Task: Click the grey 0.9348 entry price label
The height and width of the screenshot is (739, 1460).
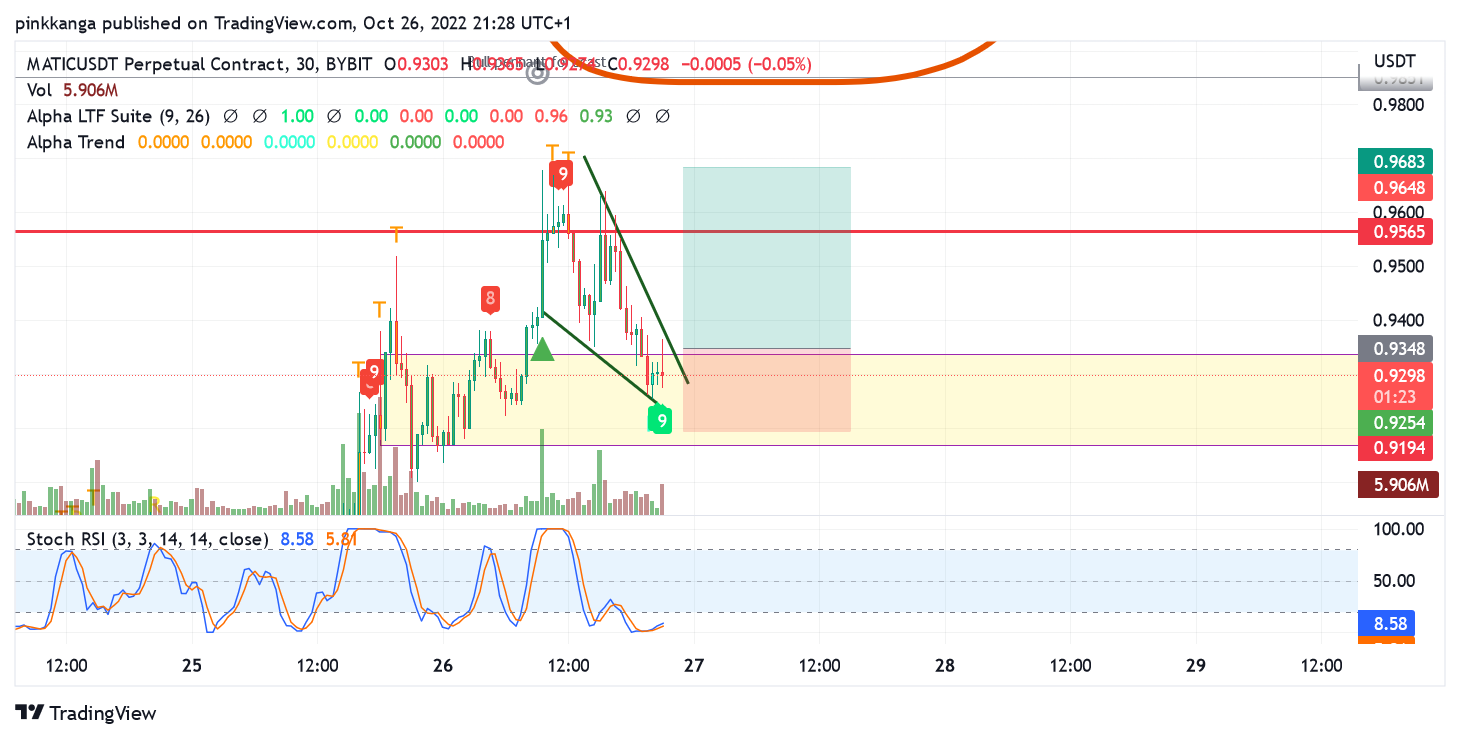Action: pyautogui.click(x=1397, y=348)
